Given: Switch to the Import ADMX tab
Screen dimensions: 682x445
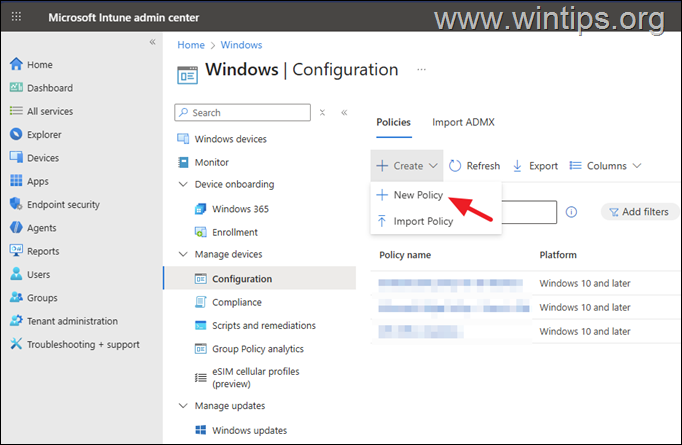Looking at the screenshot, I should coord(463,122).
